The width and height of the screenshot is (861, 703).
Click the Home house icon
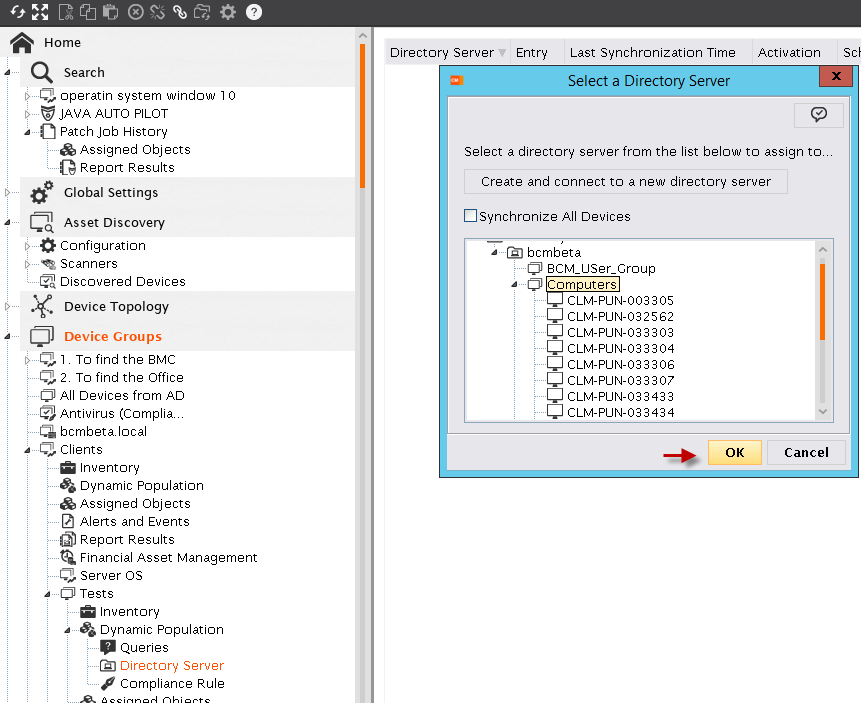point(22,43)
